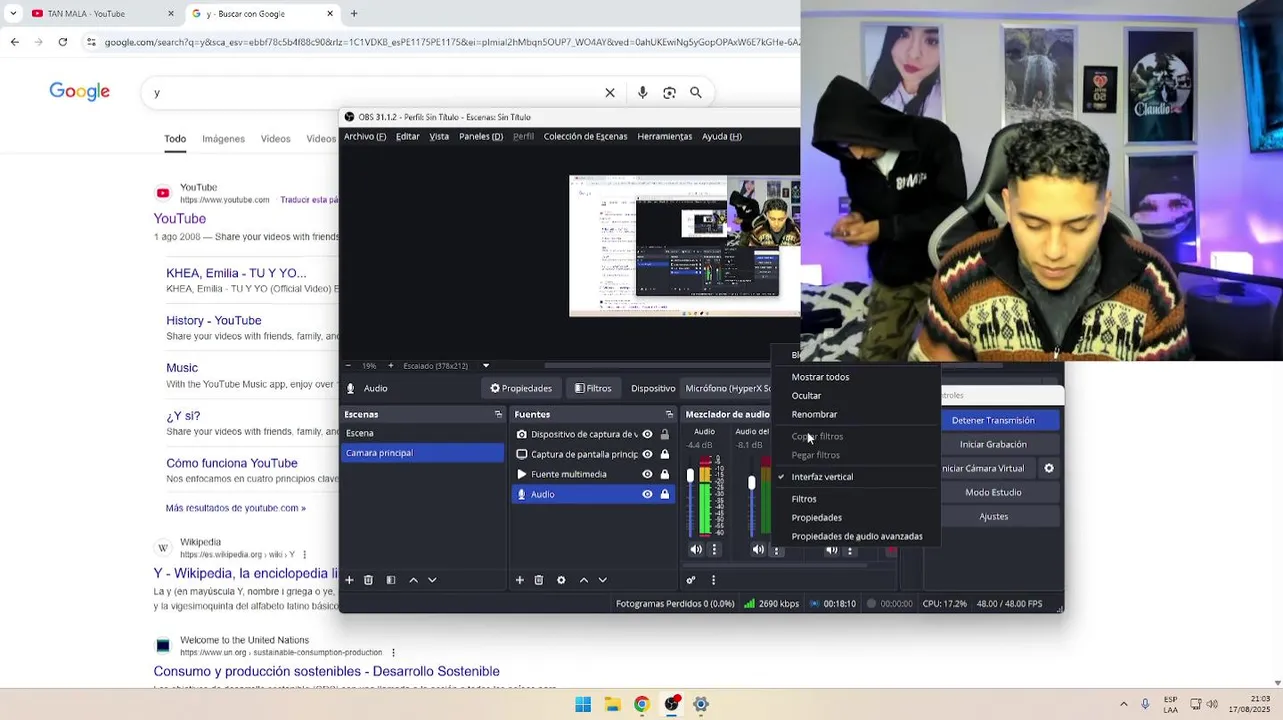Open Vista menu in OBS

click(x=439, y=136)
